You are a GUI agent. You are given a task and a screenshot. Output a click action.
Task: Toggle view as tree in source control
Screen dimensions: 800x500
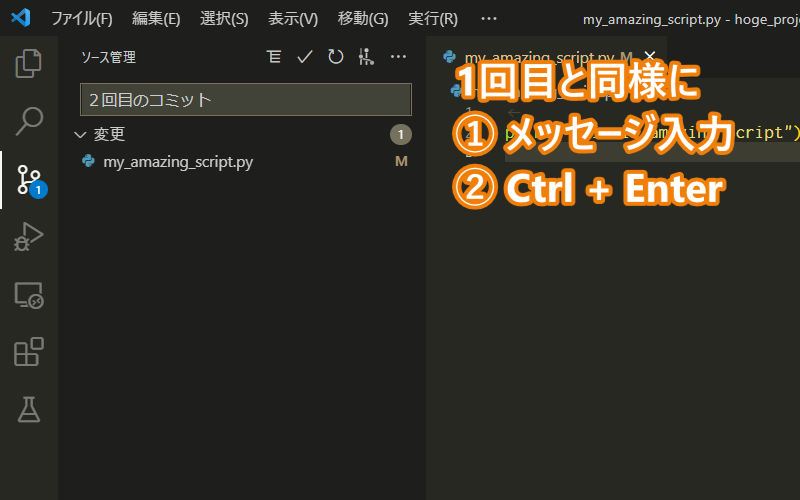(x=274, y=57)
